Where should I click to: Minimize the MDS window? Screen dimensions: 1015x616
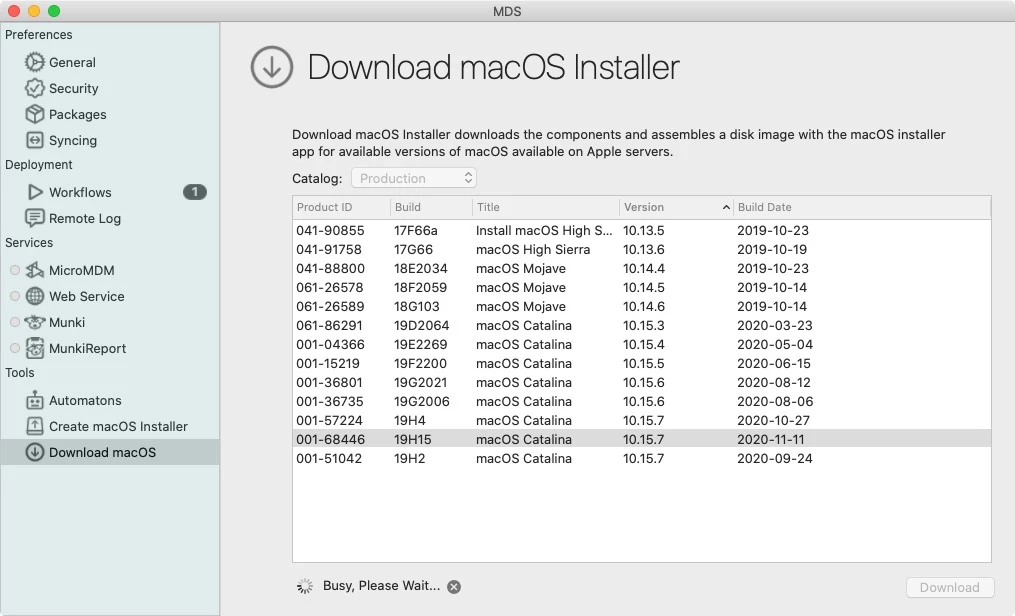[34, 11]
